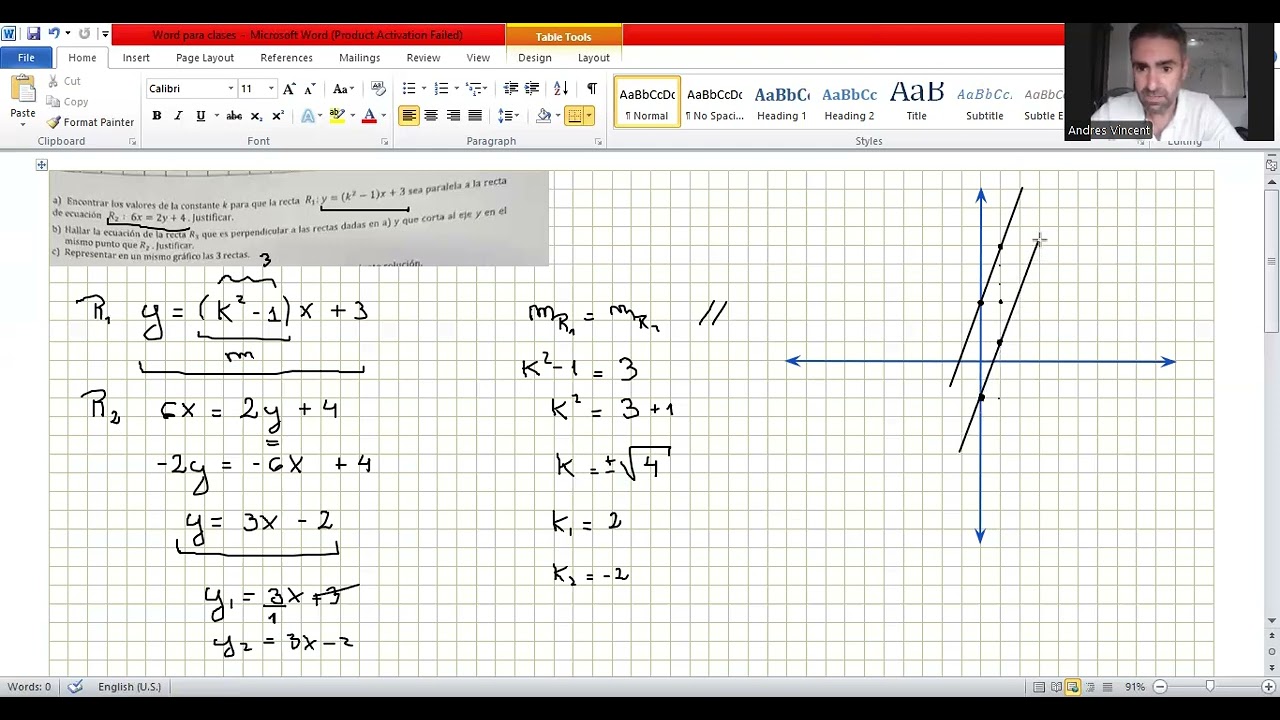Click the Words: 0 count in status bar
The height and width of the screenshot is (720, 1280).
[x=29, y=687]
